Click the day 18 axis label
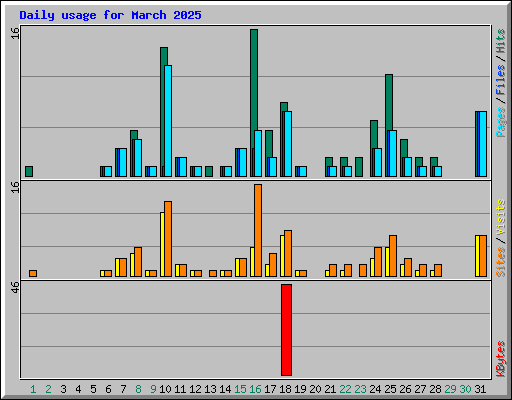This screenshot has width=512, height=400. pyautogui.click(x=285, y=389)
